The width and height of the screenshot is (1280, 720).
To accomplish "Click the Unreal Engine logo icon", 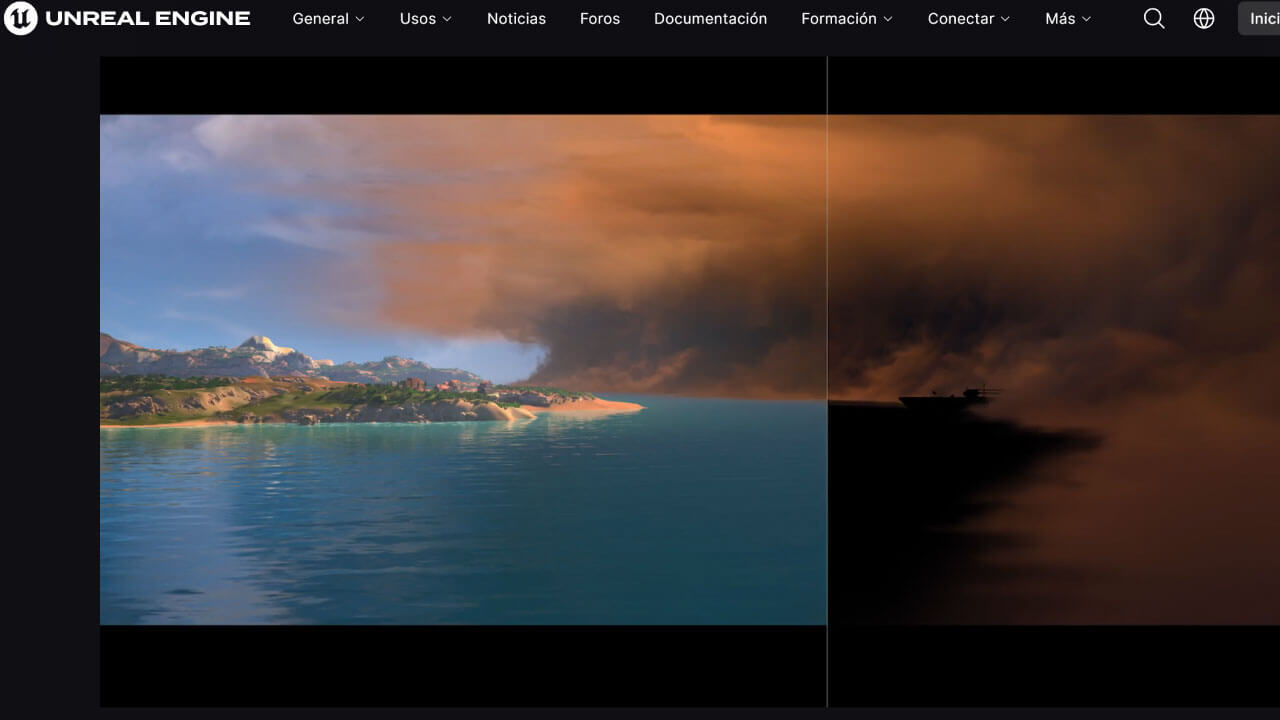I will pos(21,18).
